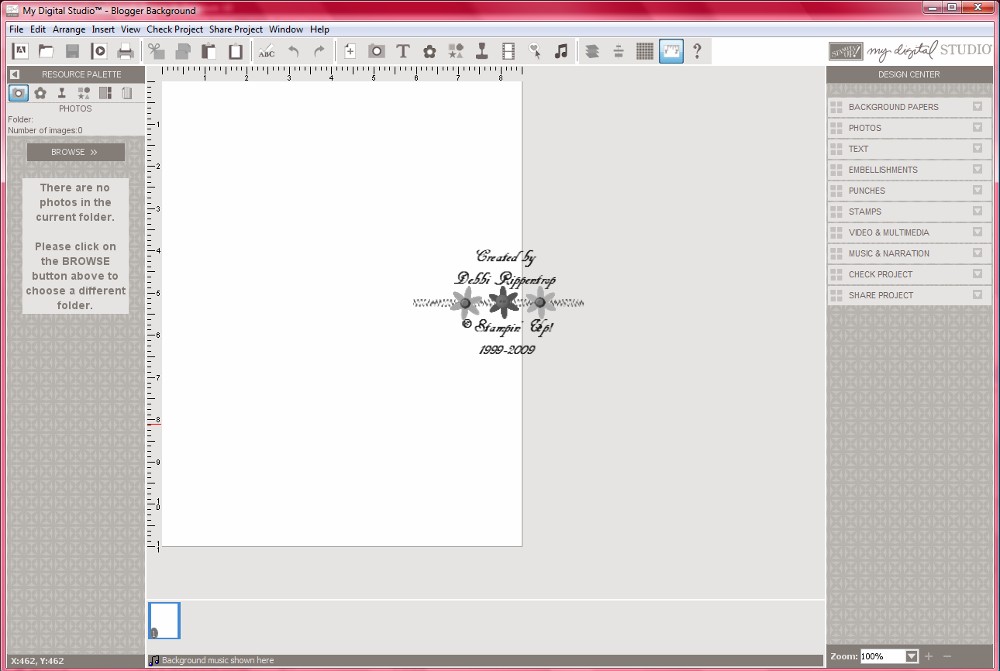Redo the action with the forward arrow icon
The width and height of the screenshot is (1000, 671).
pyautogui.click(x=320, y=51)
